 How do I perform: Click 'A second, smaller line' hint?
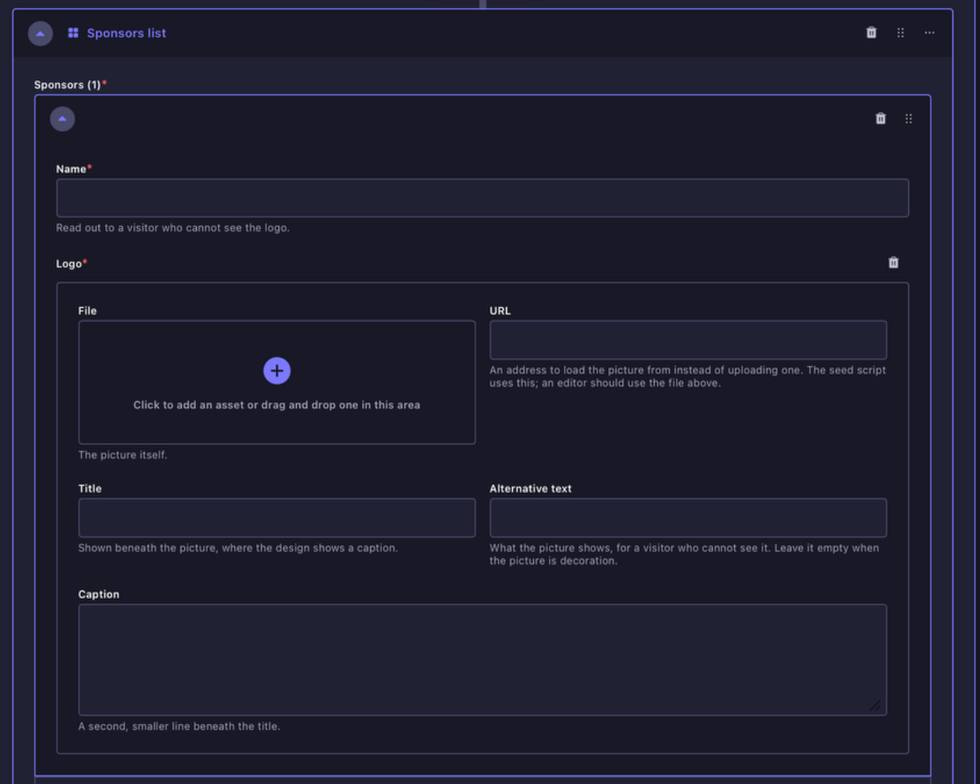click(x=179, y=726)
